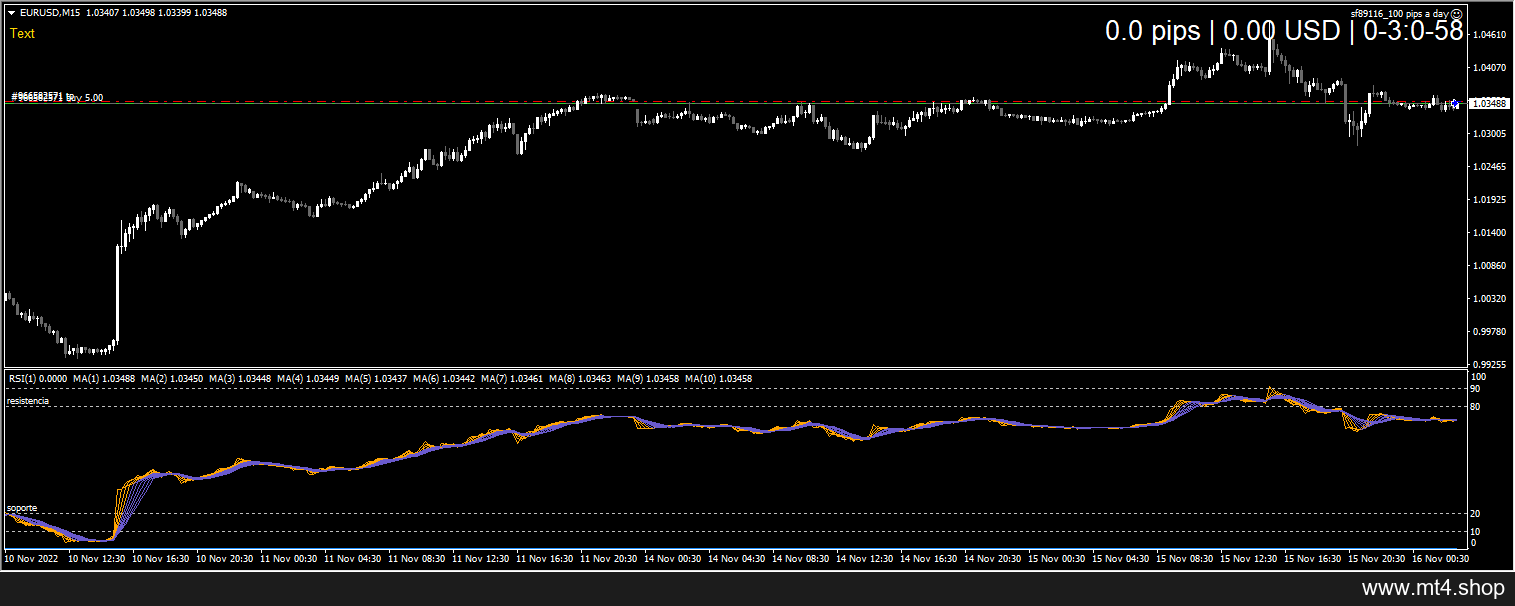Click the current price tag 1.03488

click(x=1489, y=103)
